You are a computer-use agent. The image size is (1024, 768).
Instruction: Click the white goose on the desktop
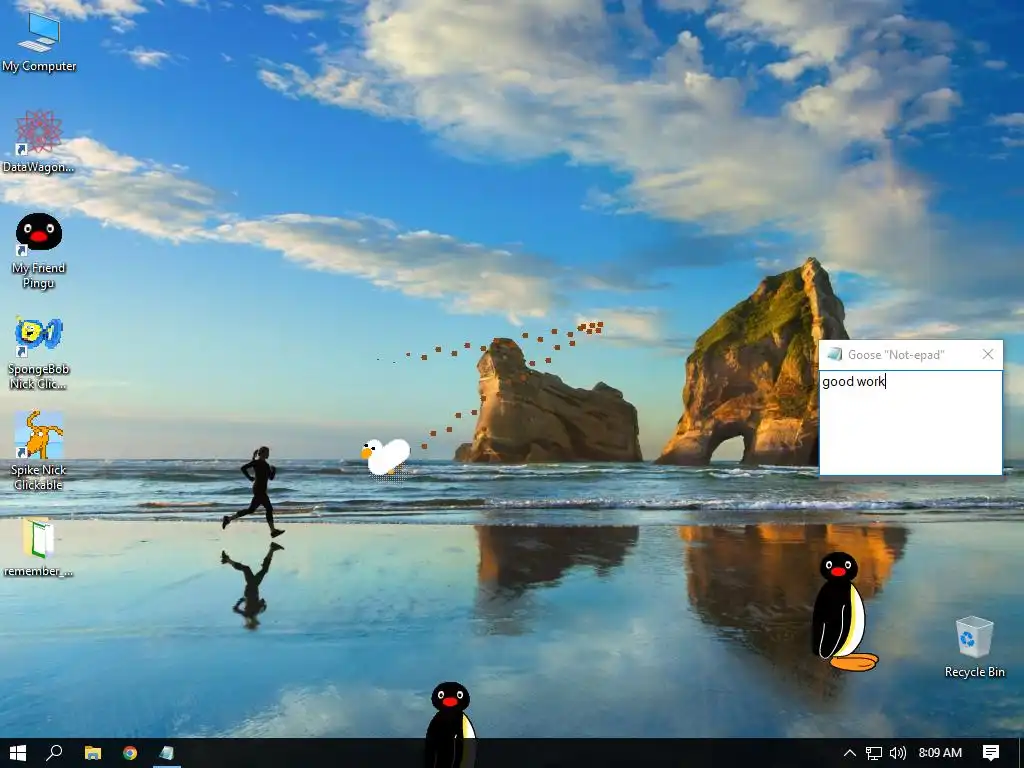386,457
